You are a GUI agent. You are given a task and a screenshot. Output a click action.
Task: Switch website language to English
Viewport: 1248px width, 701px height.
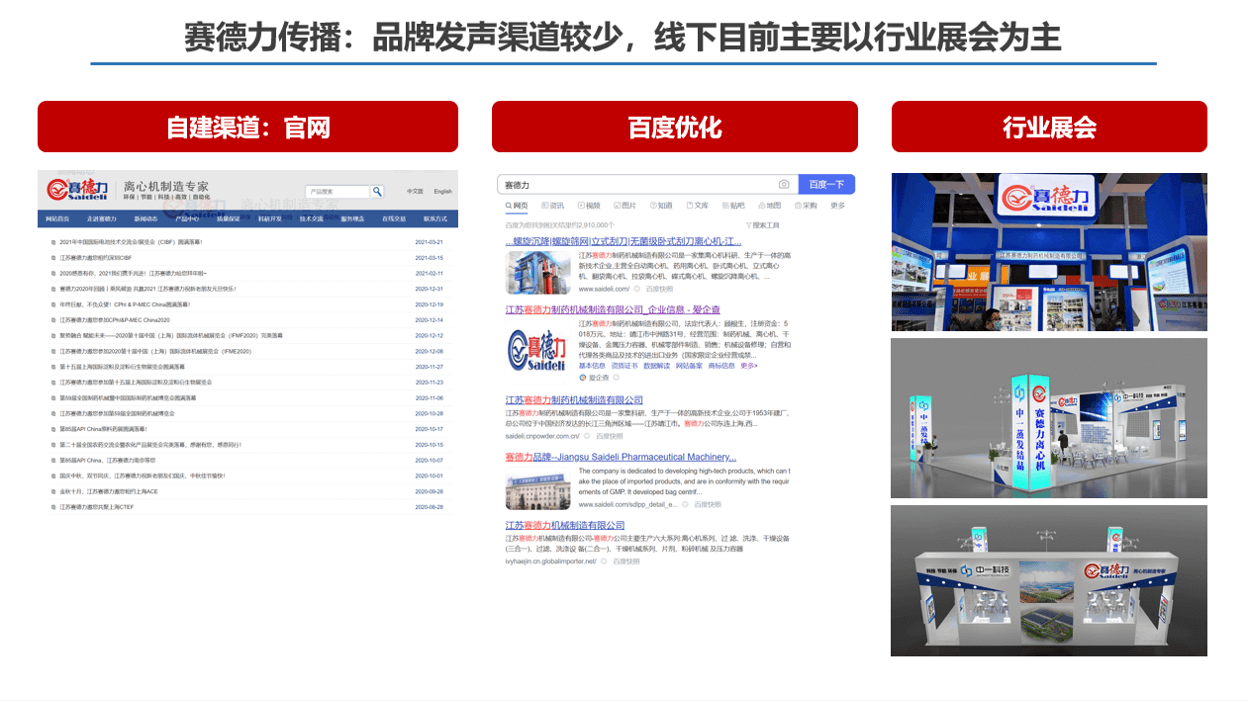coord(442,191)
